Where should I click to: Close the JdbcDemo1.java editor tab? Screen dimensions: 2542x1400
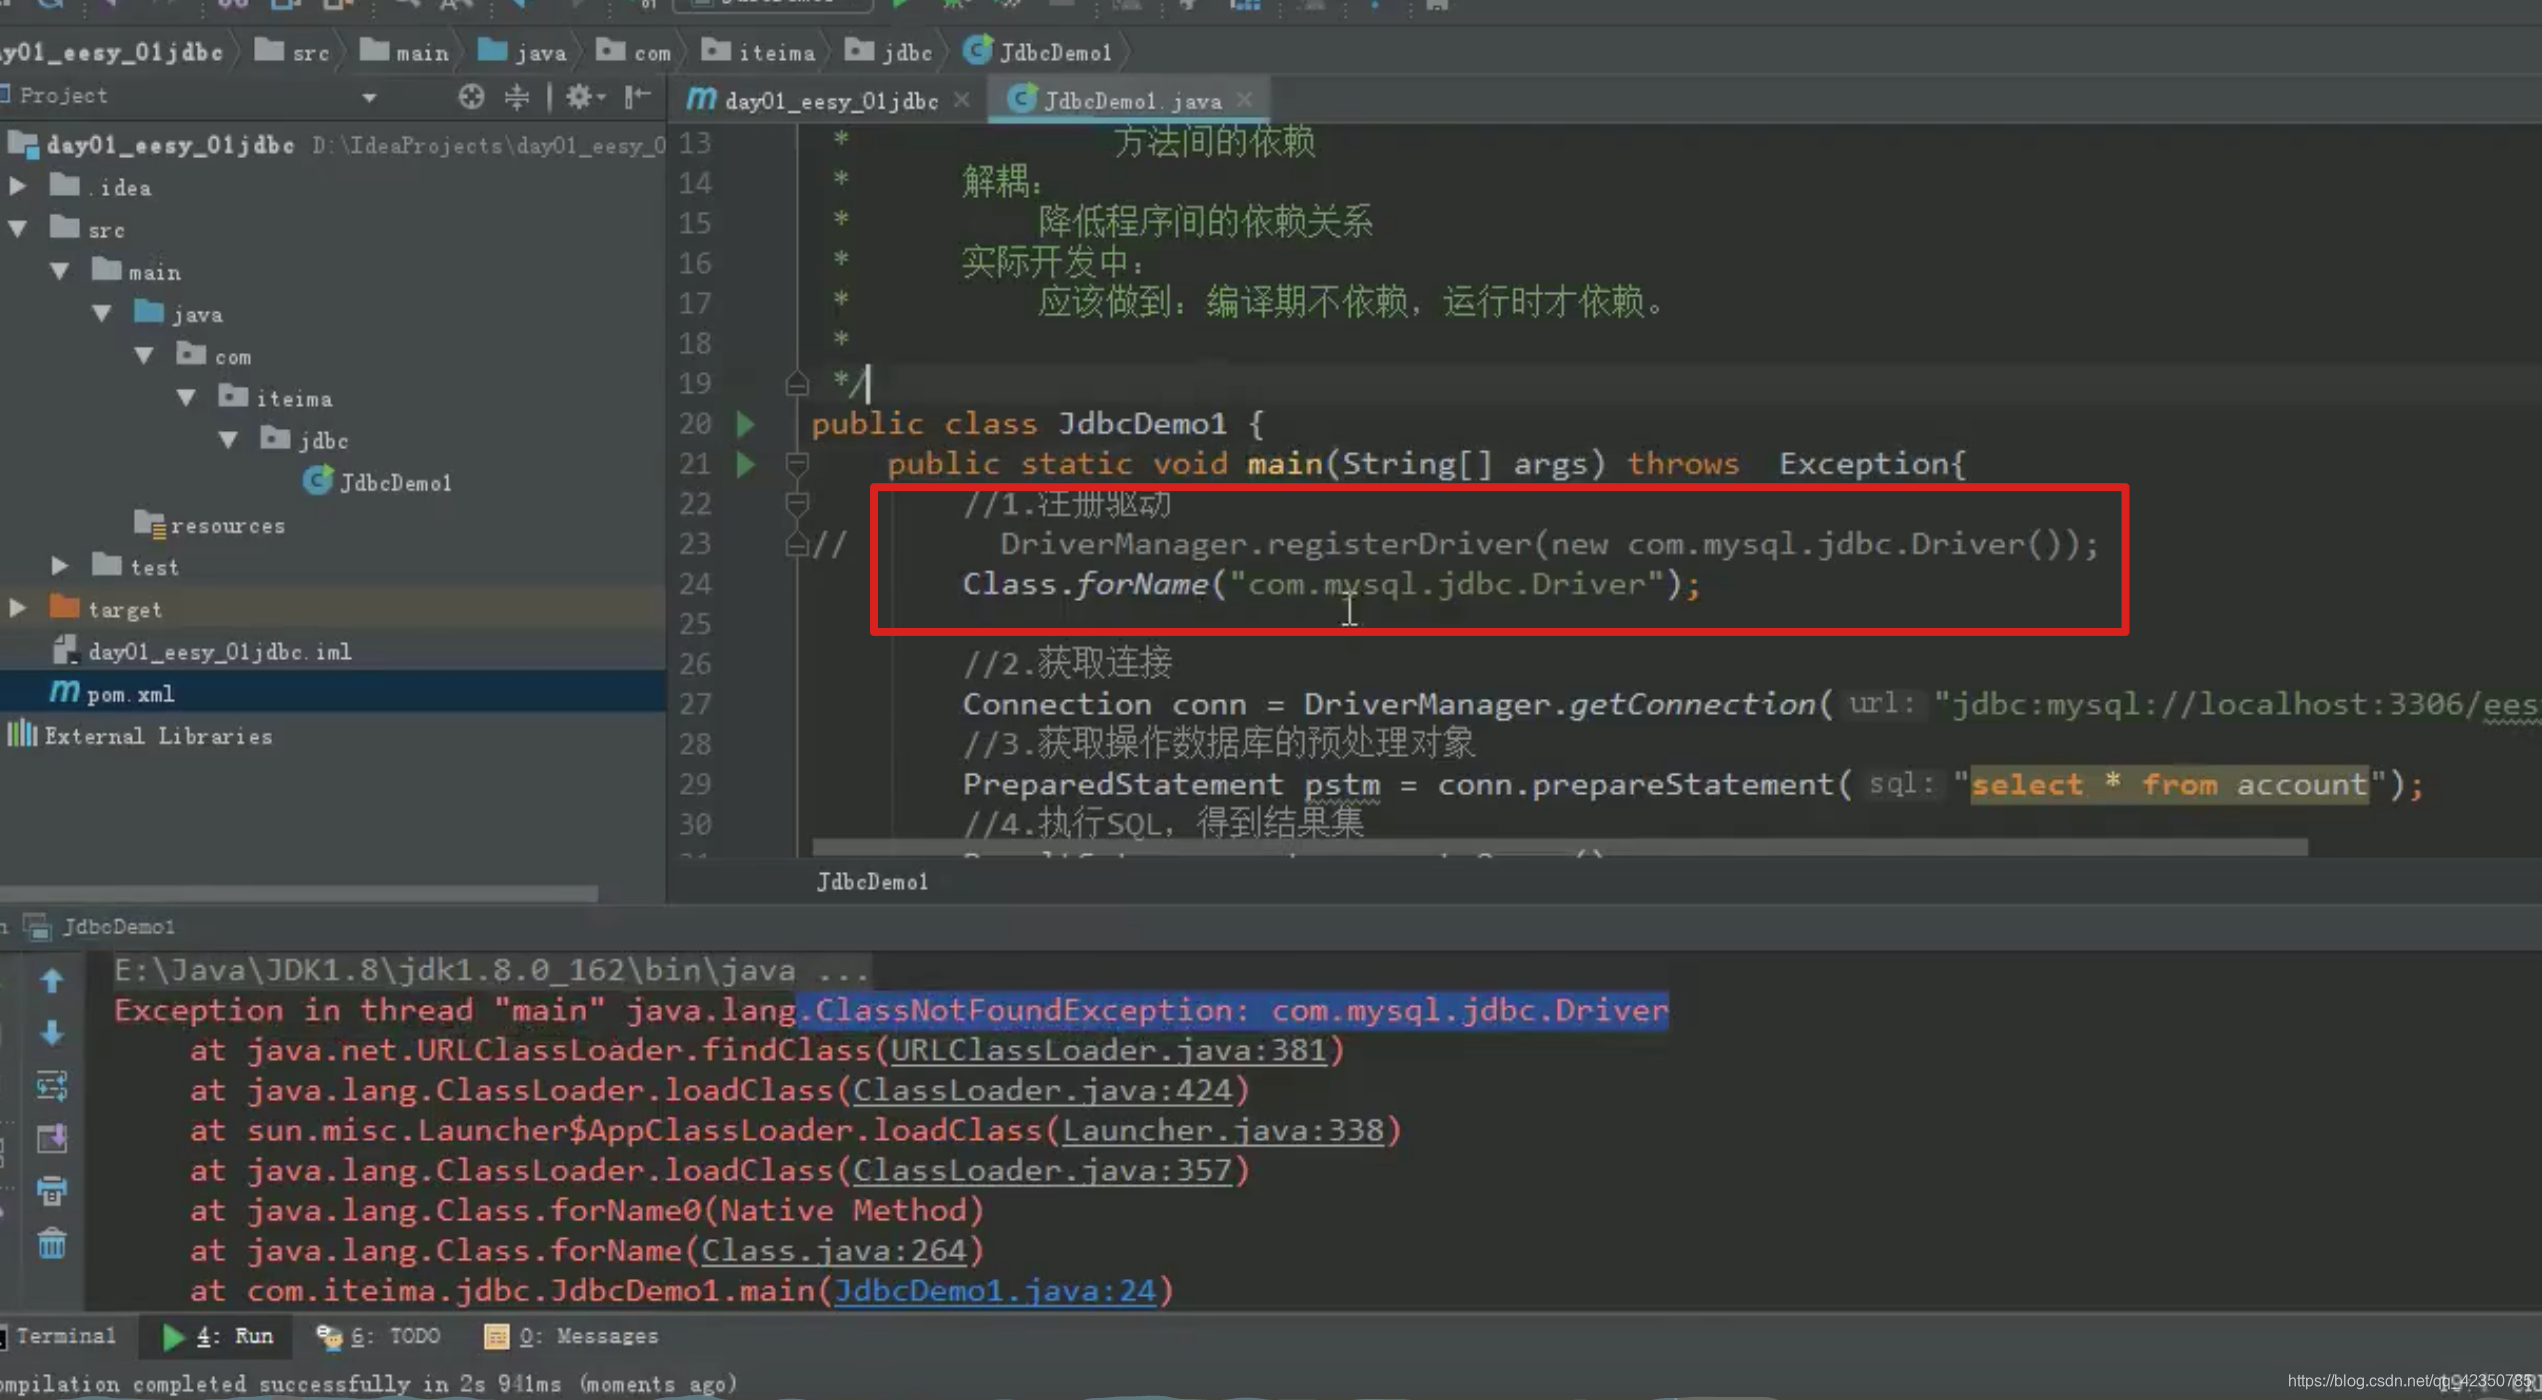(x=1244, y=99)
